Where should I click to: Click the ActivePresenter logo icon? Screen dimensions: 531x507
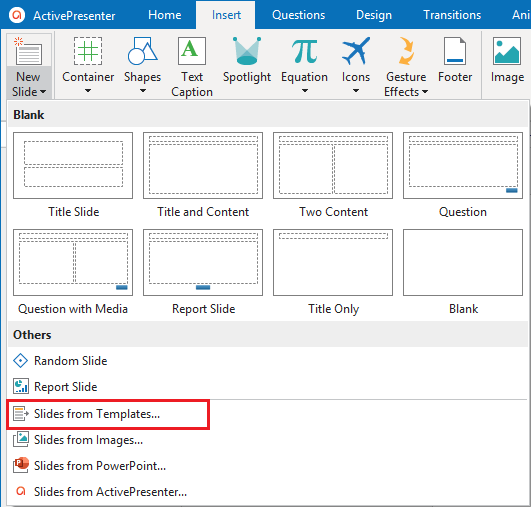click(x=17, y=15)
